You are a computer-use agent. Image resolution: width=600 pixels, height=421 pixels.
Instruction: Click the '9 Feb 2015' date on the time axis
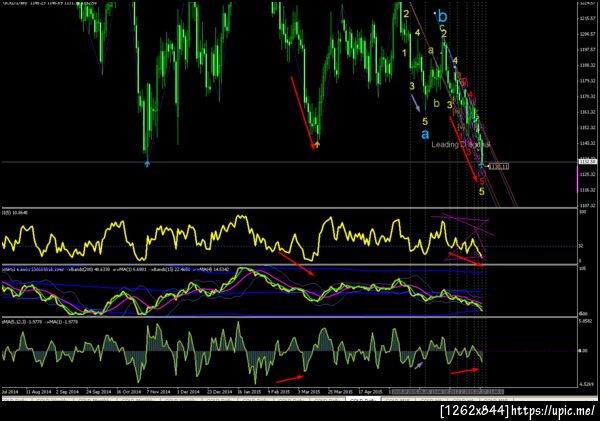[279, 392]
